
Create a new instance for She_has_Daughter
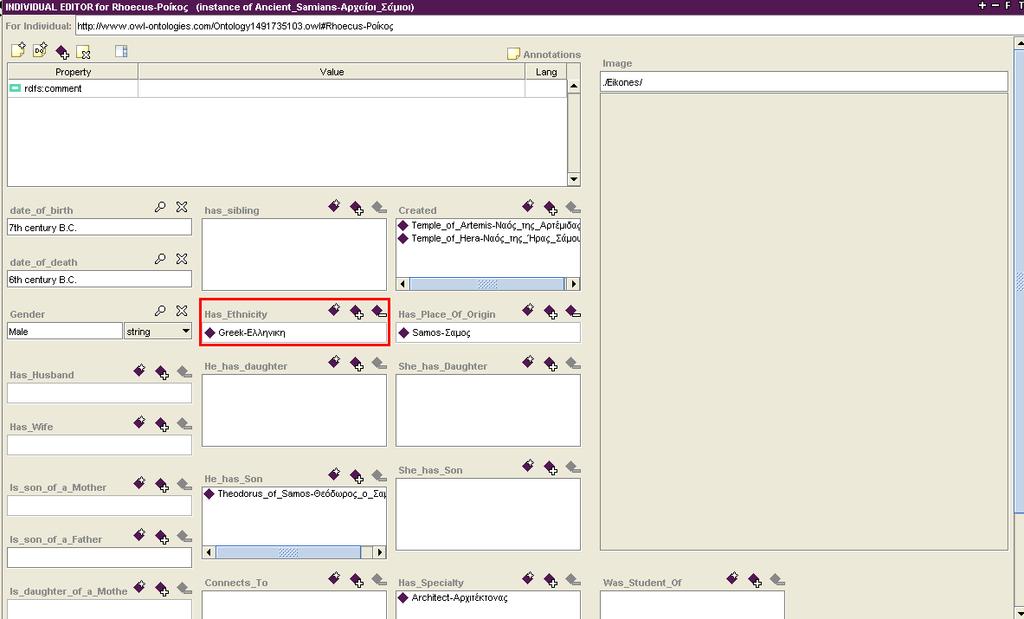pyautogui.click(x=528, y=362)
